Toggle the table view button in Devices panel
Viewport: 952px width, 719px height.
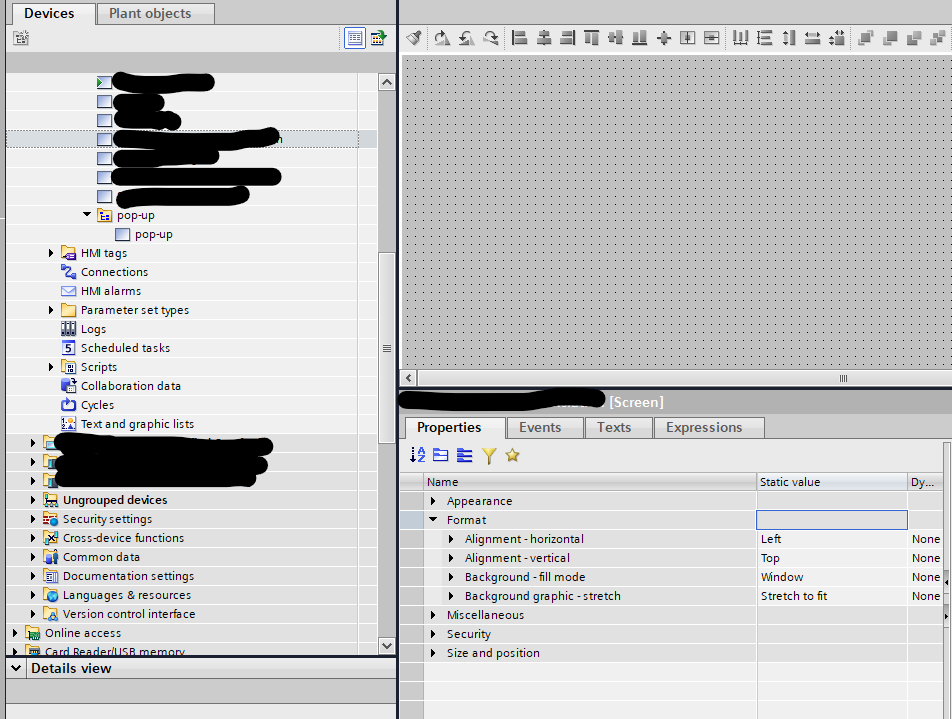point(354,38)
